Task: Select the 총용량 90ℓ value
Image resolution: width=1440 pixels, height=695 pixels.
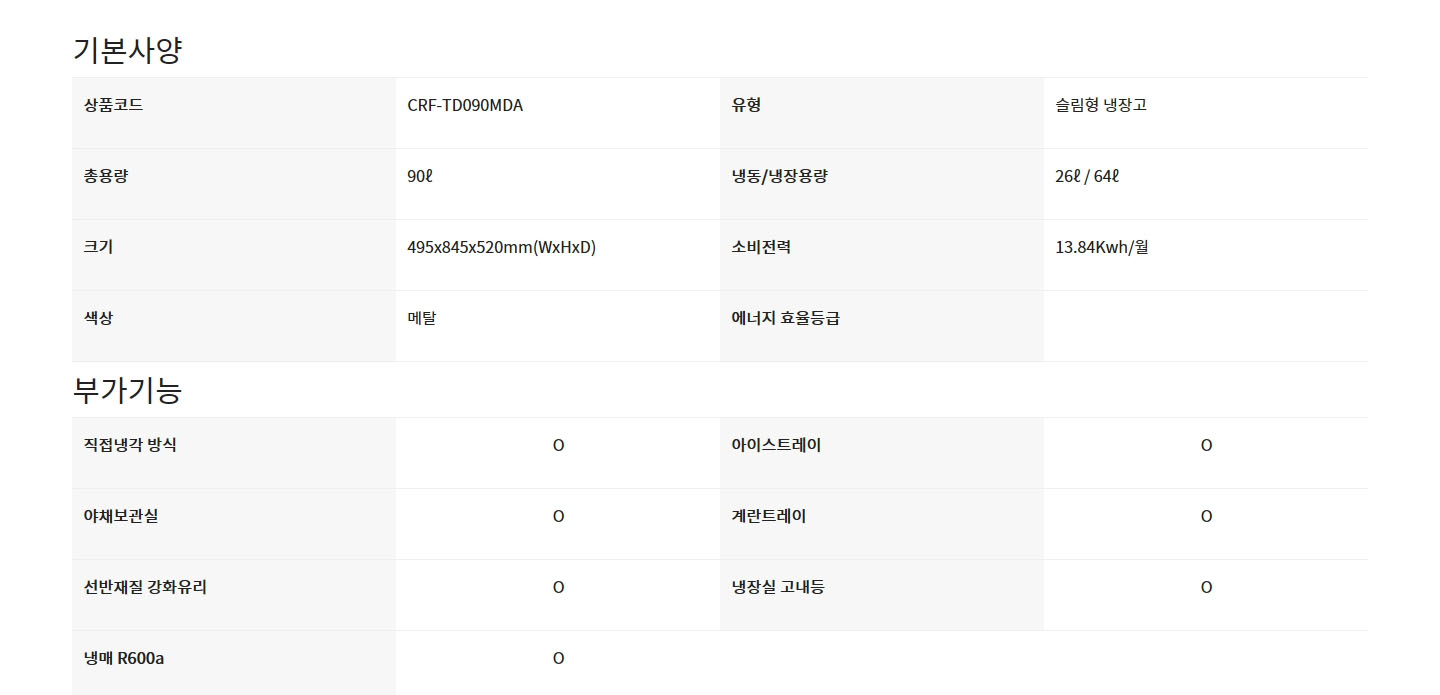Action: 420,176
